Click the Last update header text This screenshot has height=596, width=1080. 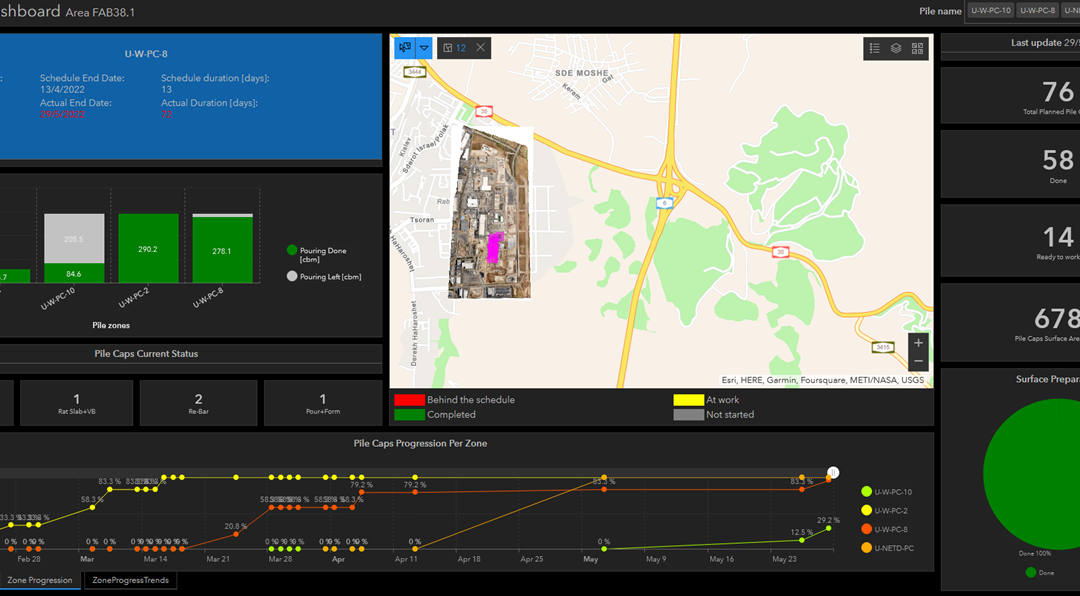pyautogui.click(x=1045, y=43)
